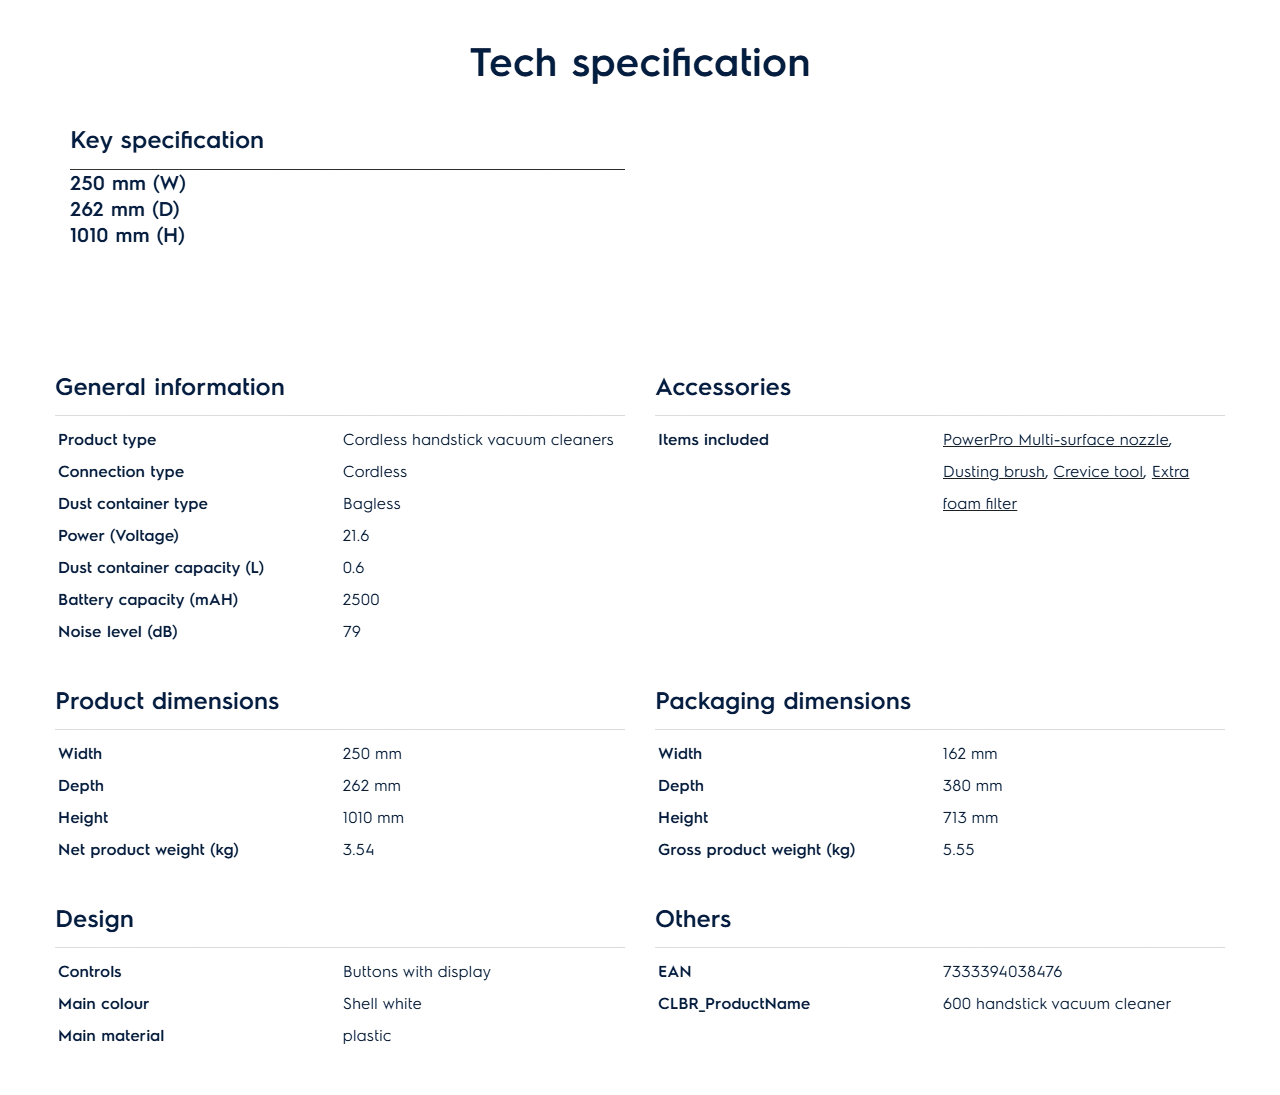Open the Dusting brush accessory link

pos(993,472)
